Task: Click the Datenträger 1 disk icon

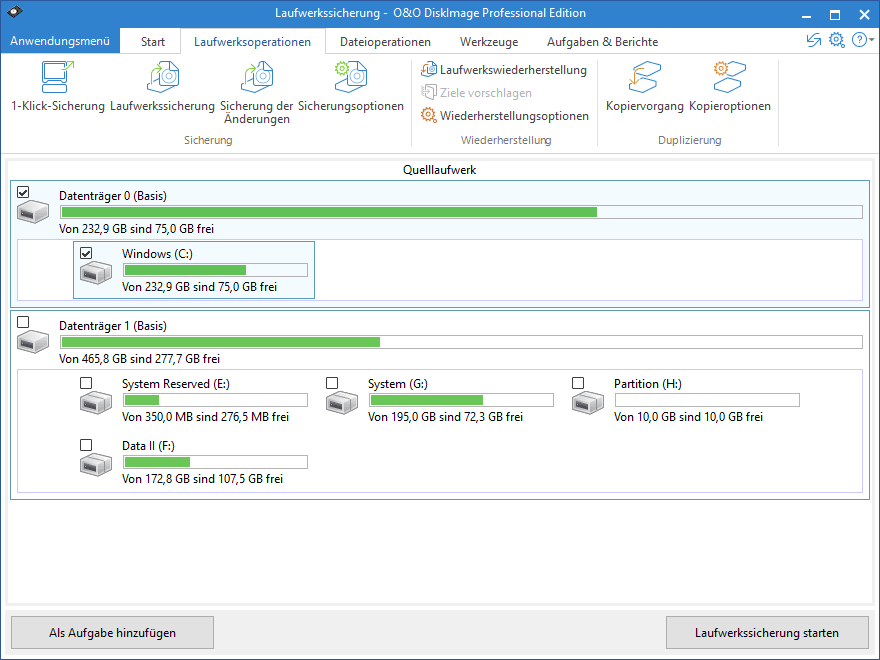Action: click(x=33, y=341)
